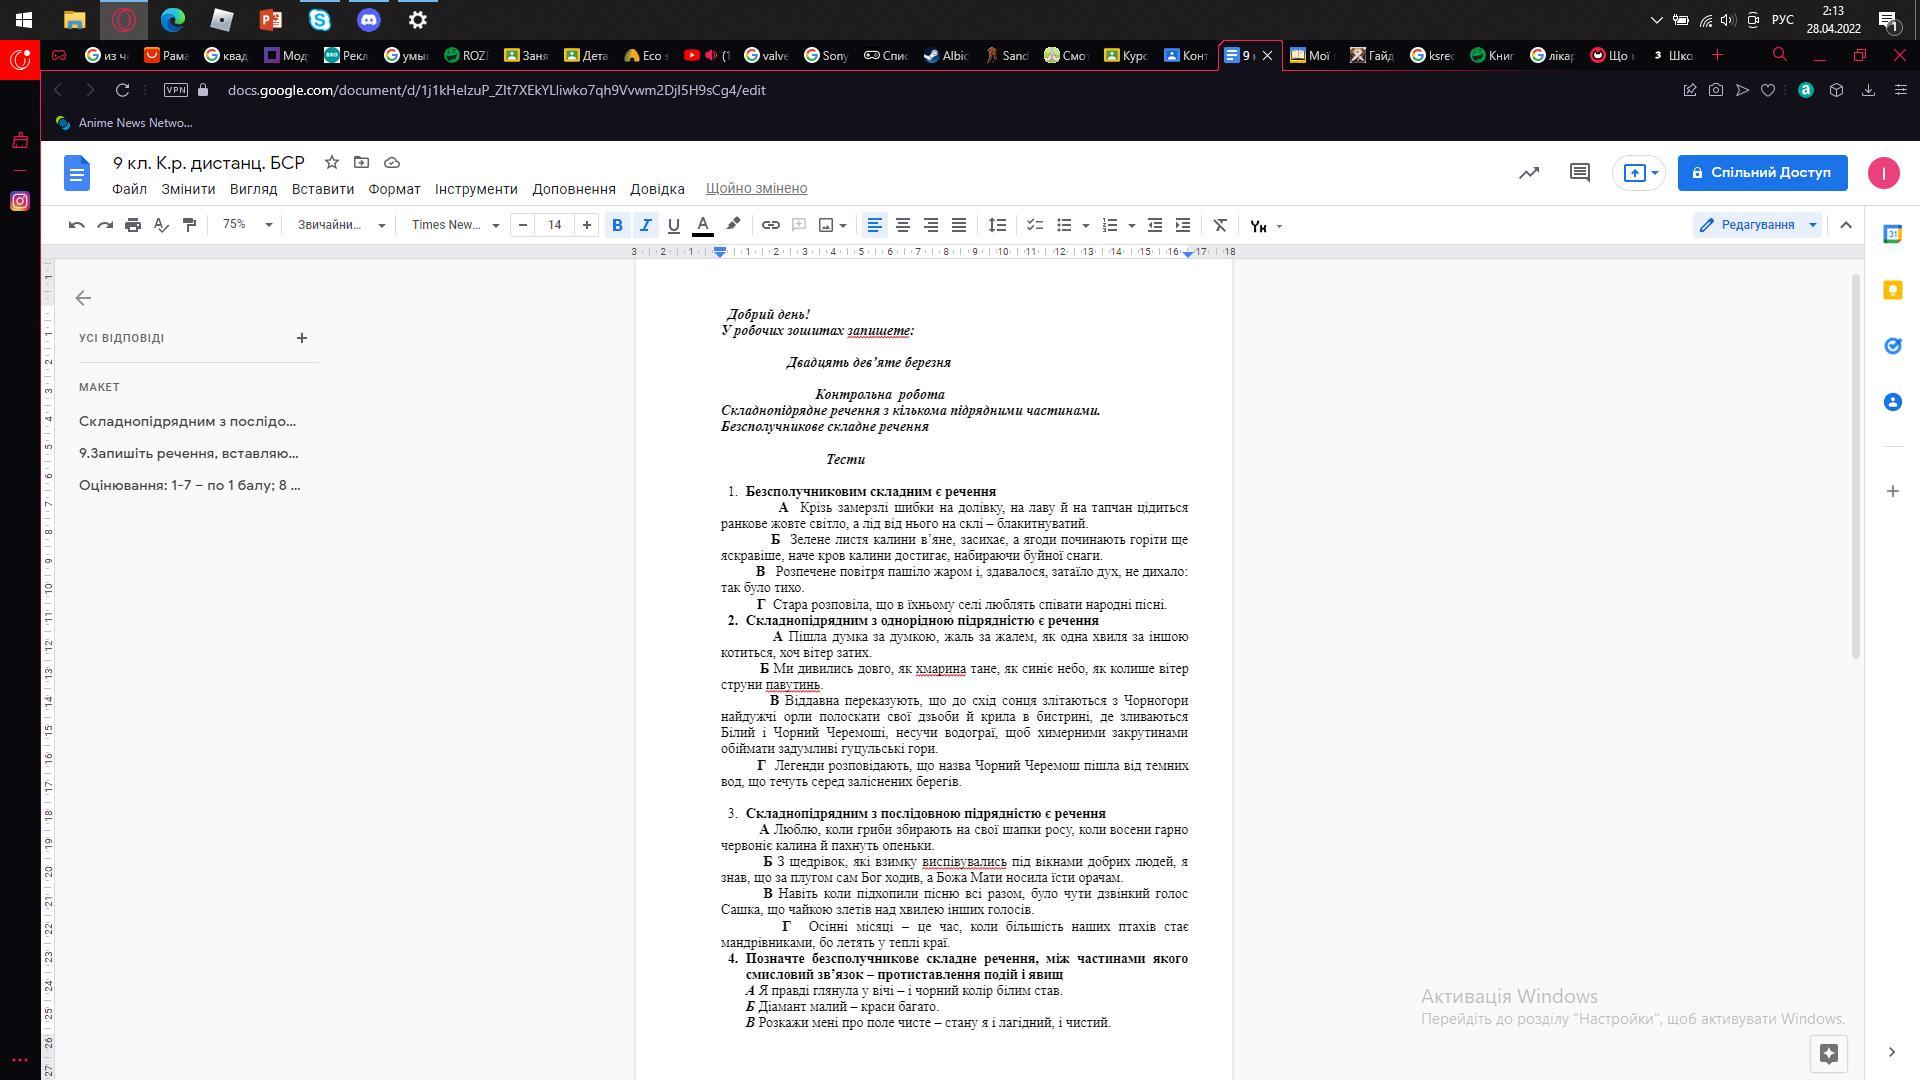Open line spacing options
Image resolution: width=1920 pixels, height=1080 pixels.
(997, 226)
